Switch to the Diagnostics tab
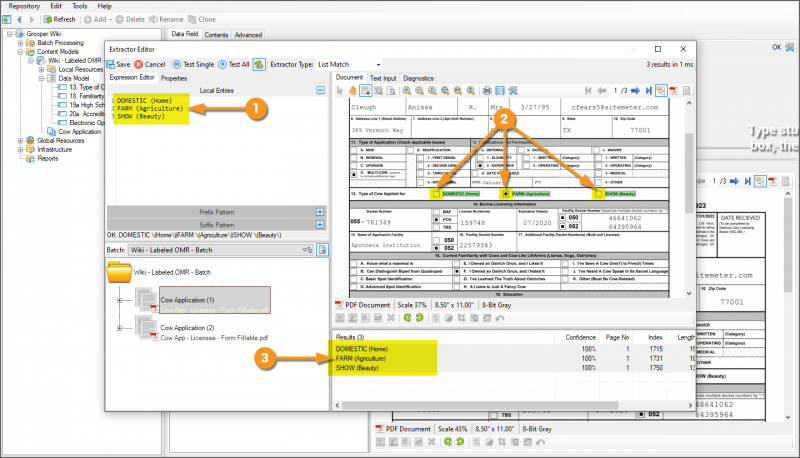Image resolution: width=800 pixels, height=458 pixels. point(418,77)
